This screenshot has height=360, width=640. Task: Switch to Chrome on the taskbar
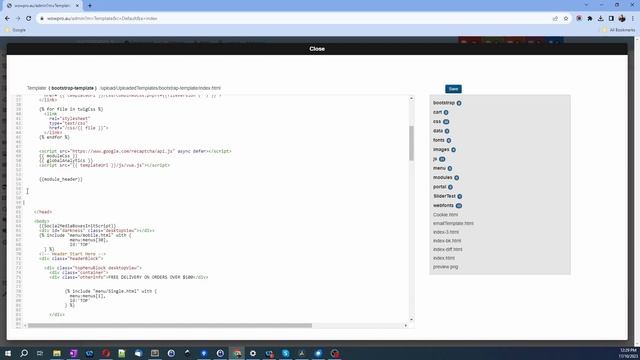tap(237, 353)
